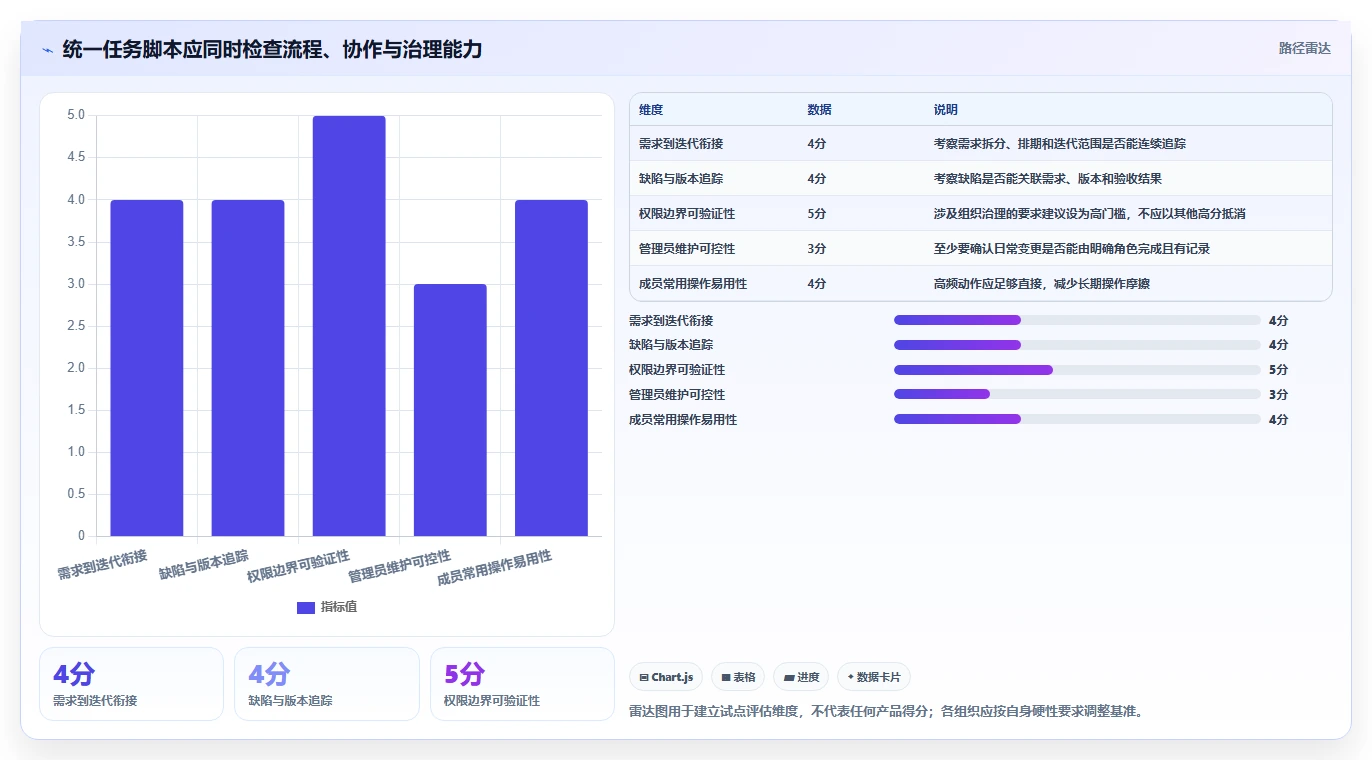Click progress list label 成员常用操作易用性
This screenshot has height=760, width=1372.
tap(683, 420)
